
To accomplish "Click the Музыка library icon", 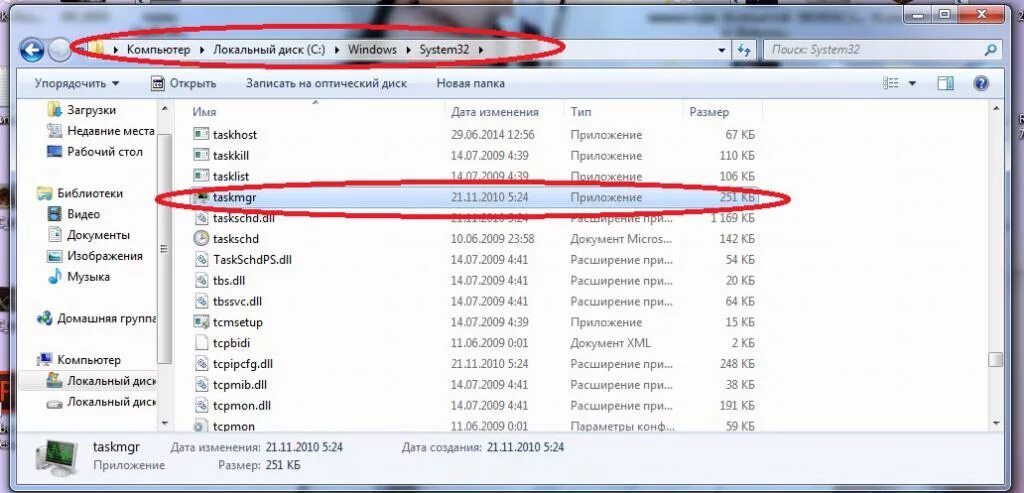I will 54,276.
